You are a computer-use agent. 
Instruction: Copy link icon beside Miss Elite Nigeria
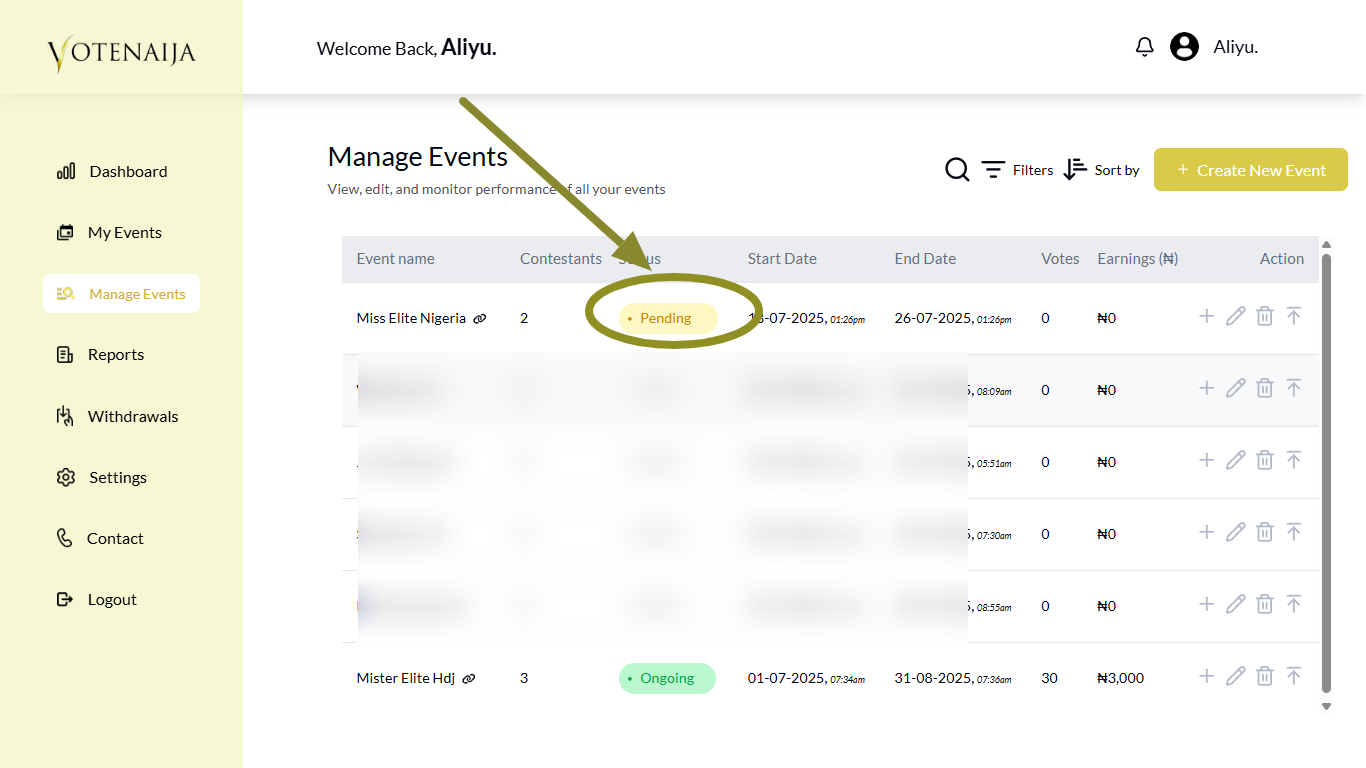(480, 319)
